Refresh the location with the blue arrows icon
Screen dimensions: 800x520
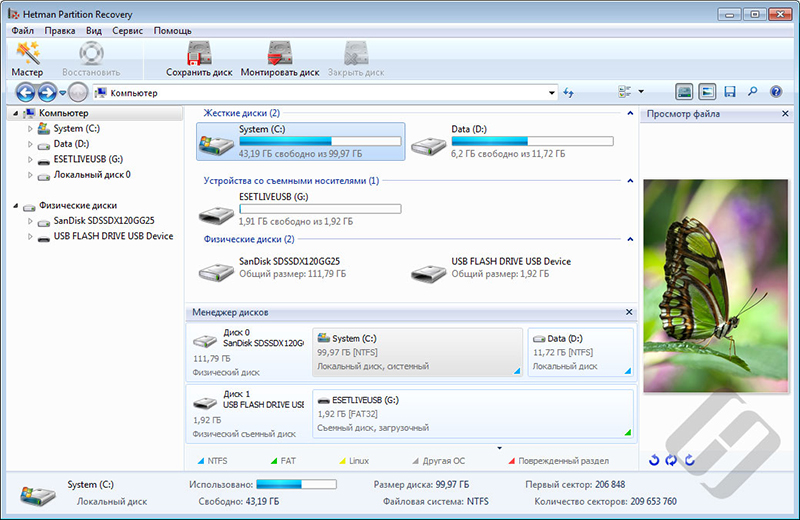[x=569, y=93]
